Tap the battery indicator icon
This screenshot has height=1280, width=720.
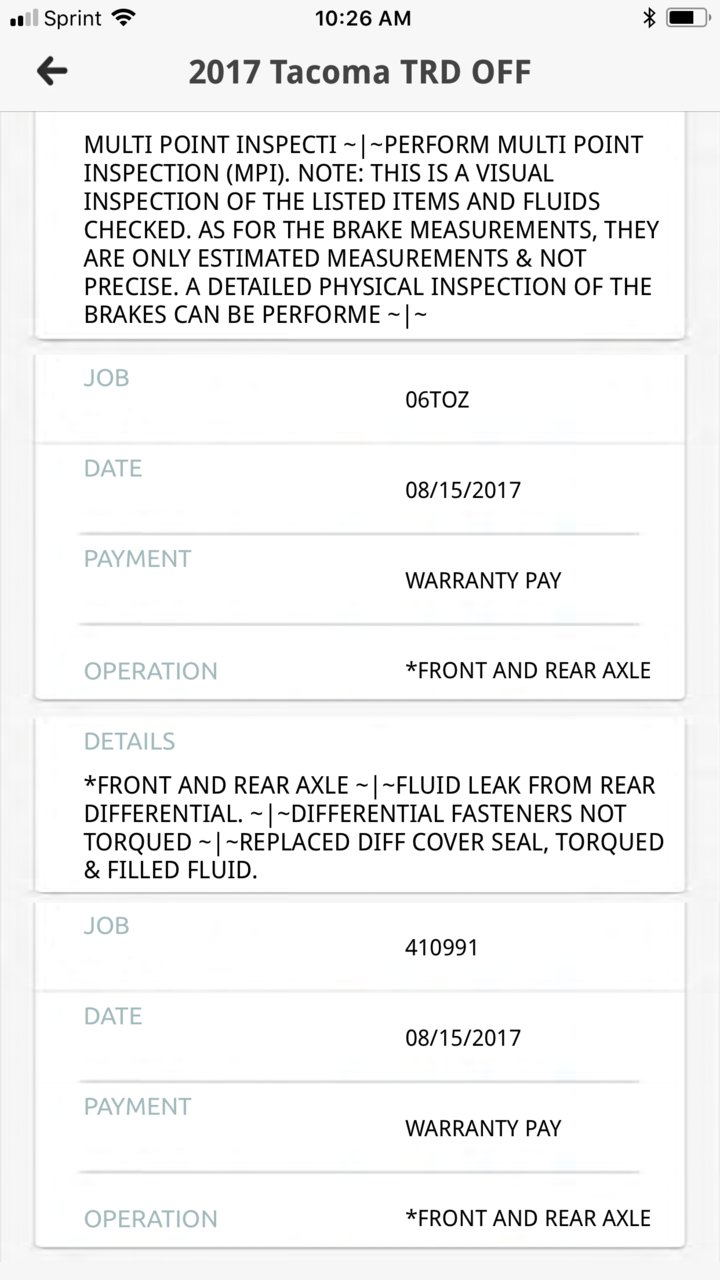687,18
